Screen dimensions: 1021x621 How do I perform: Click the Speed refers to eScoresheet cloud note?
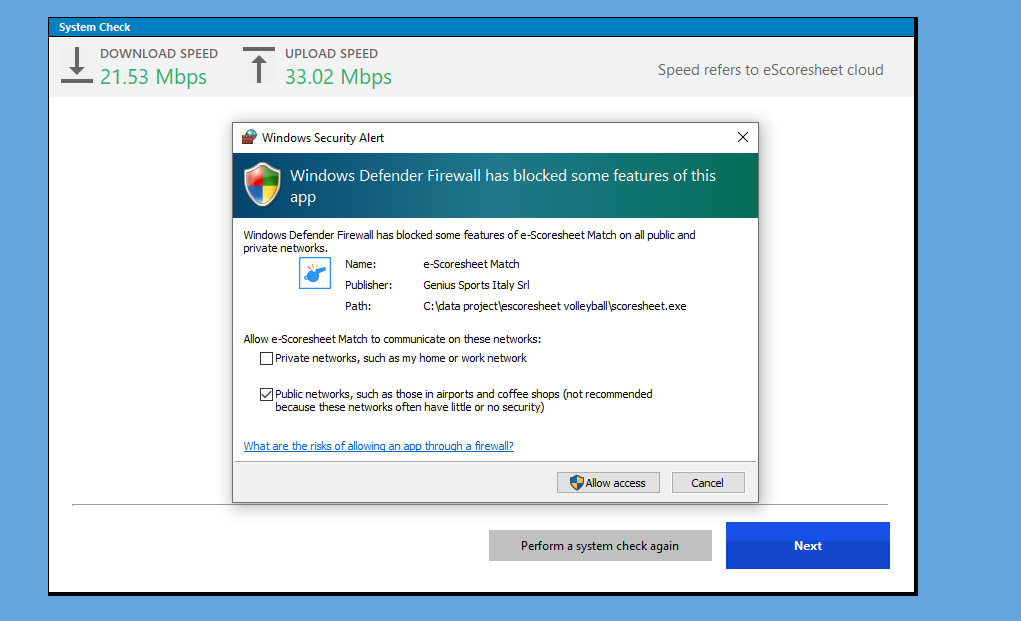[x=770, y=70]
